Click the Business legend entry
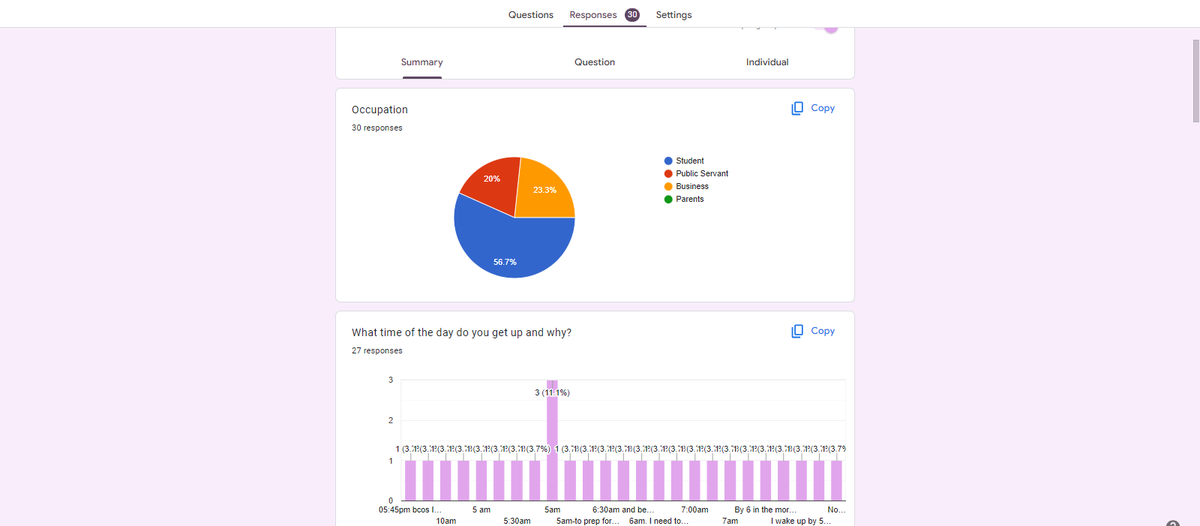The height and width of the screenshot is (526, 1200). coord(686,186)
